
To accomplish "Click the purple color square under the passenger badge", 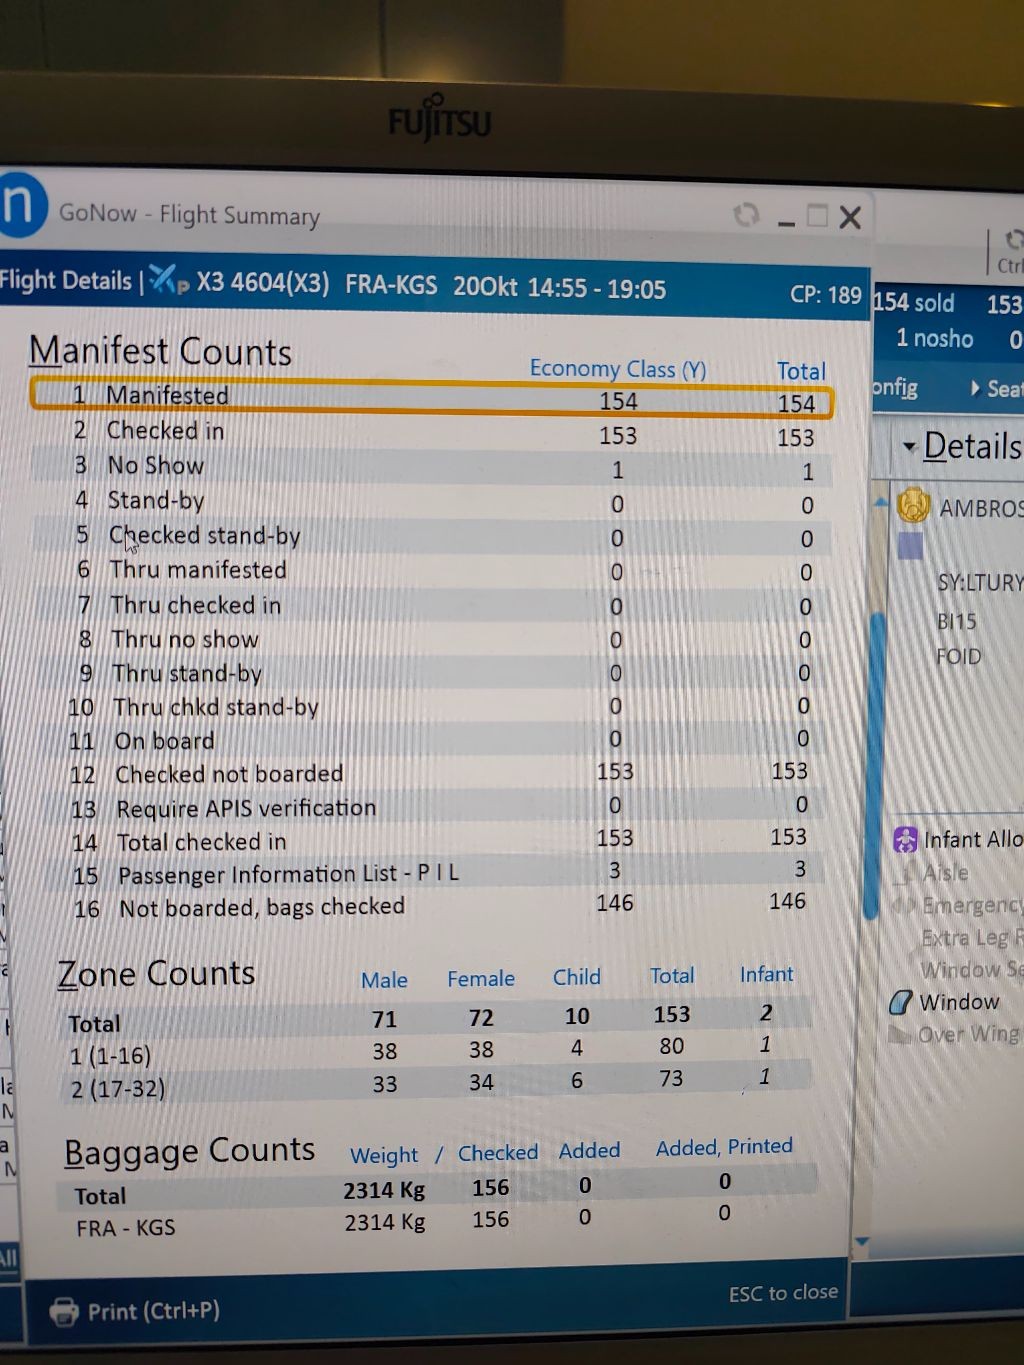I will point(910,546).
